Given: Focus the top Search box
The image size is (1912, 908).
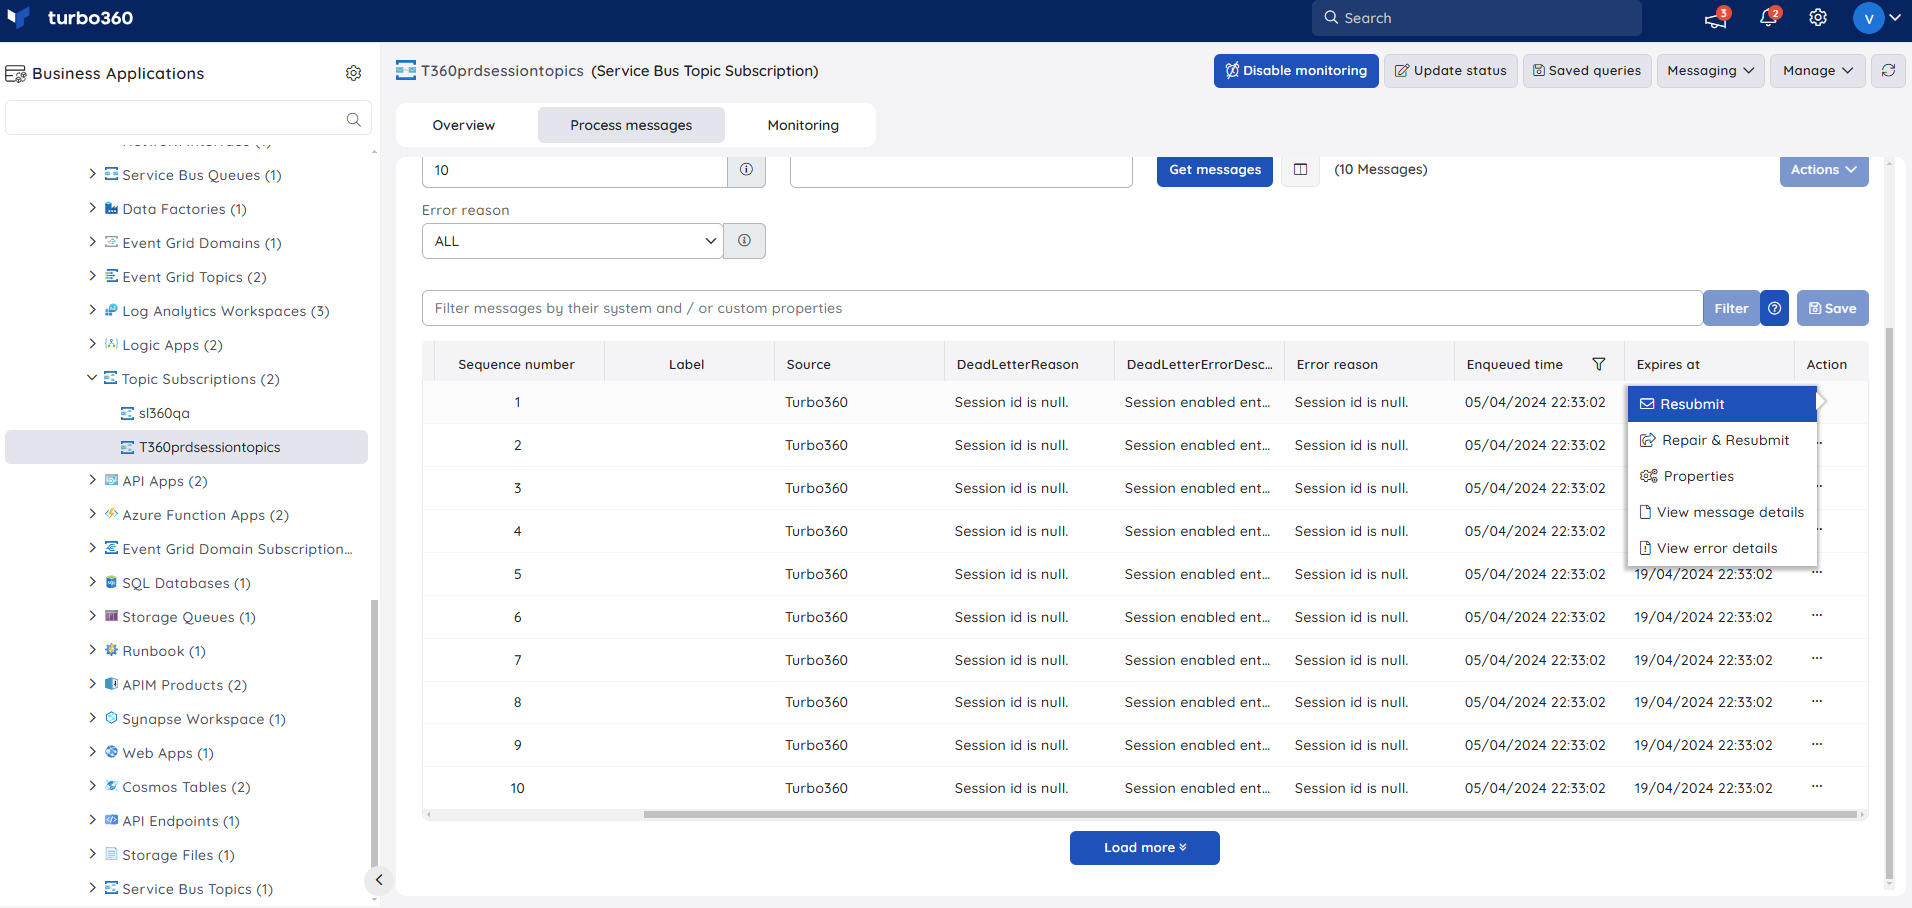Looking at the screenshot, I should (x=1476, y=18).
